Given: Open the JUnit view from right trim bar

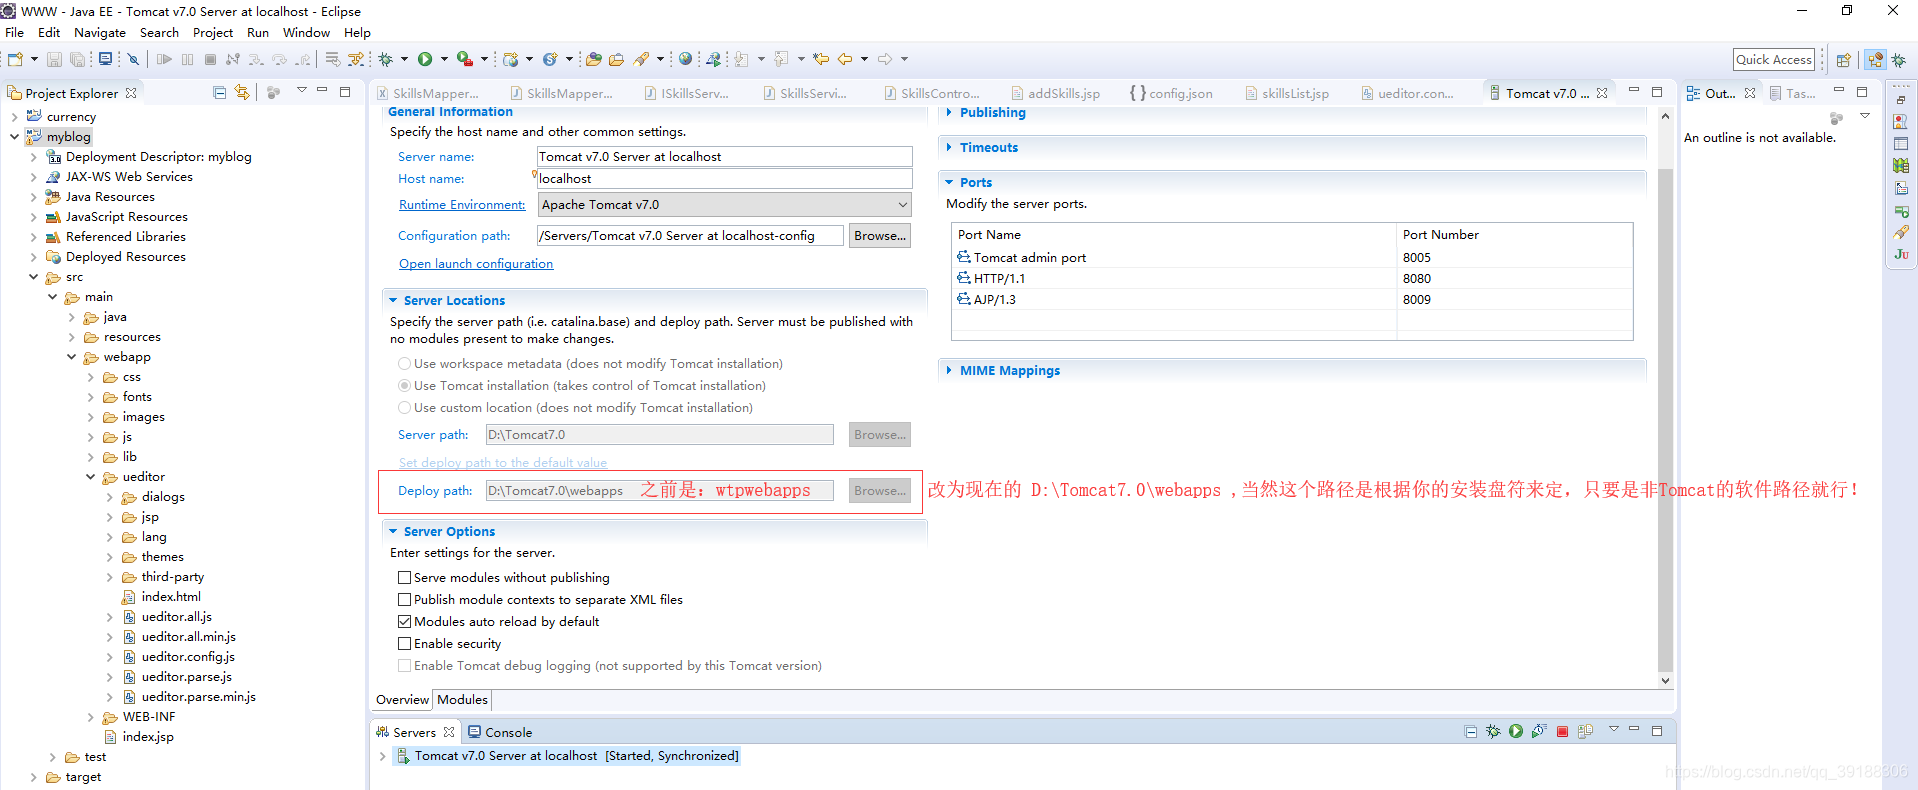Looking at the screenshot, I should [x=1901, y=255].
